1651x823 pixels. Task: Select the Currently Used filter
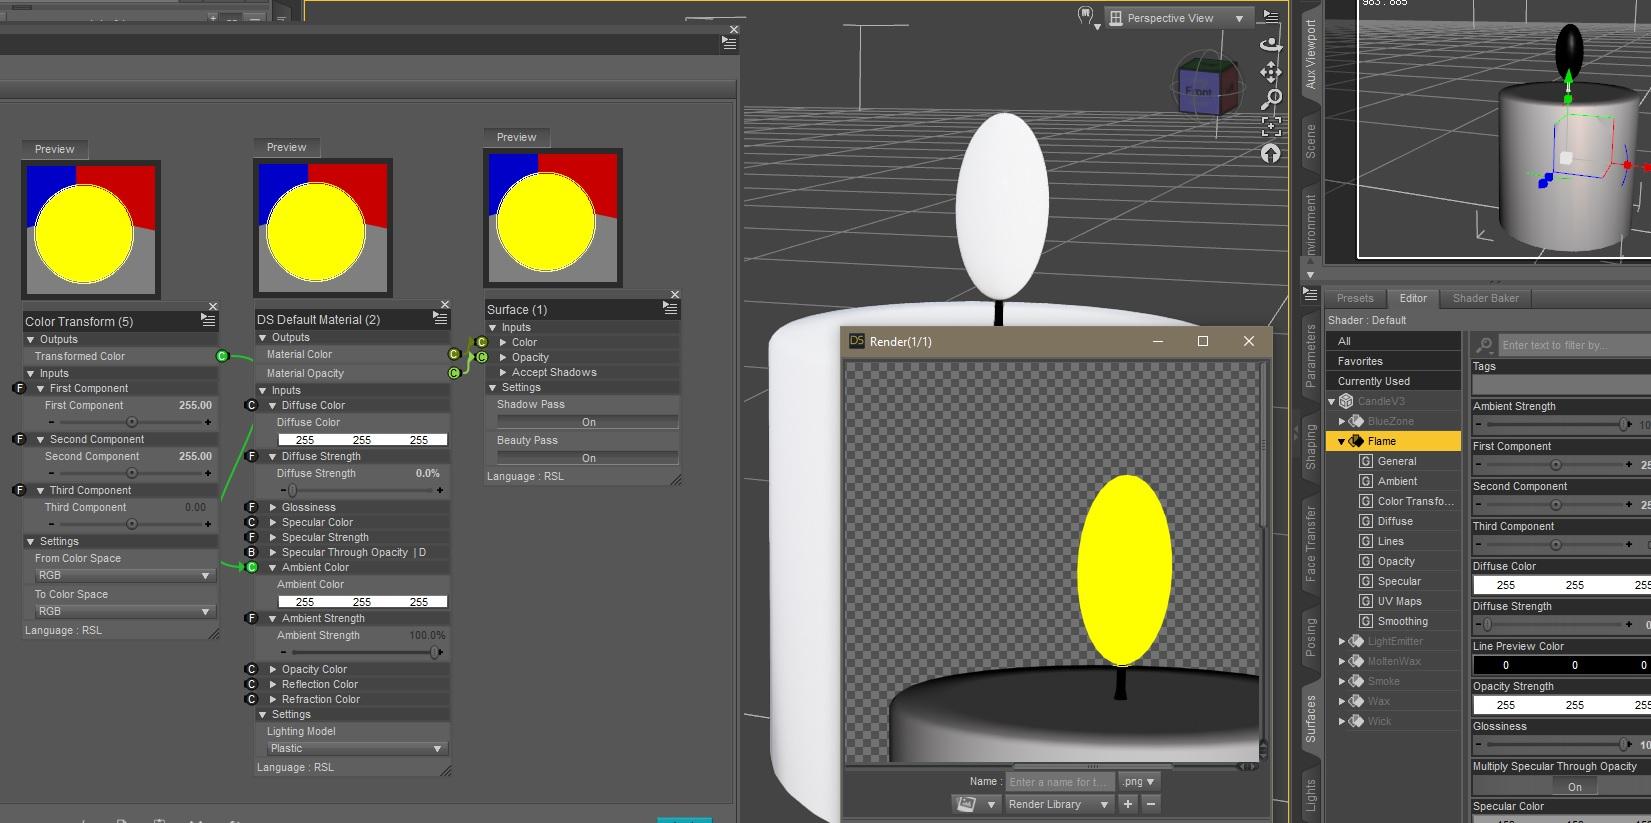point(1393,381)
